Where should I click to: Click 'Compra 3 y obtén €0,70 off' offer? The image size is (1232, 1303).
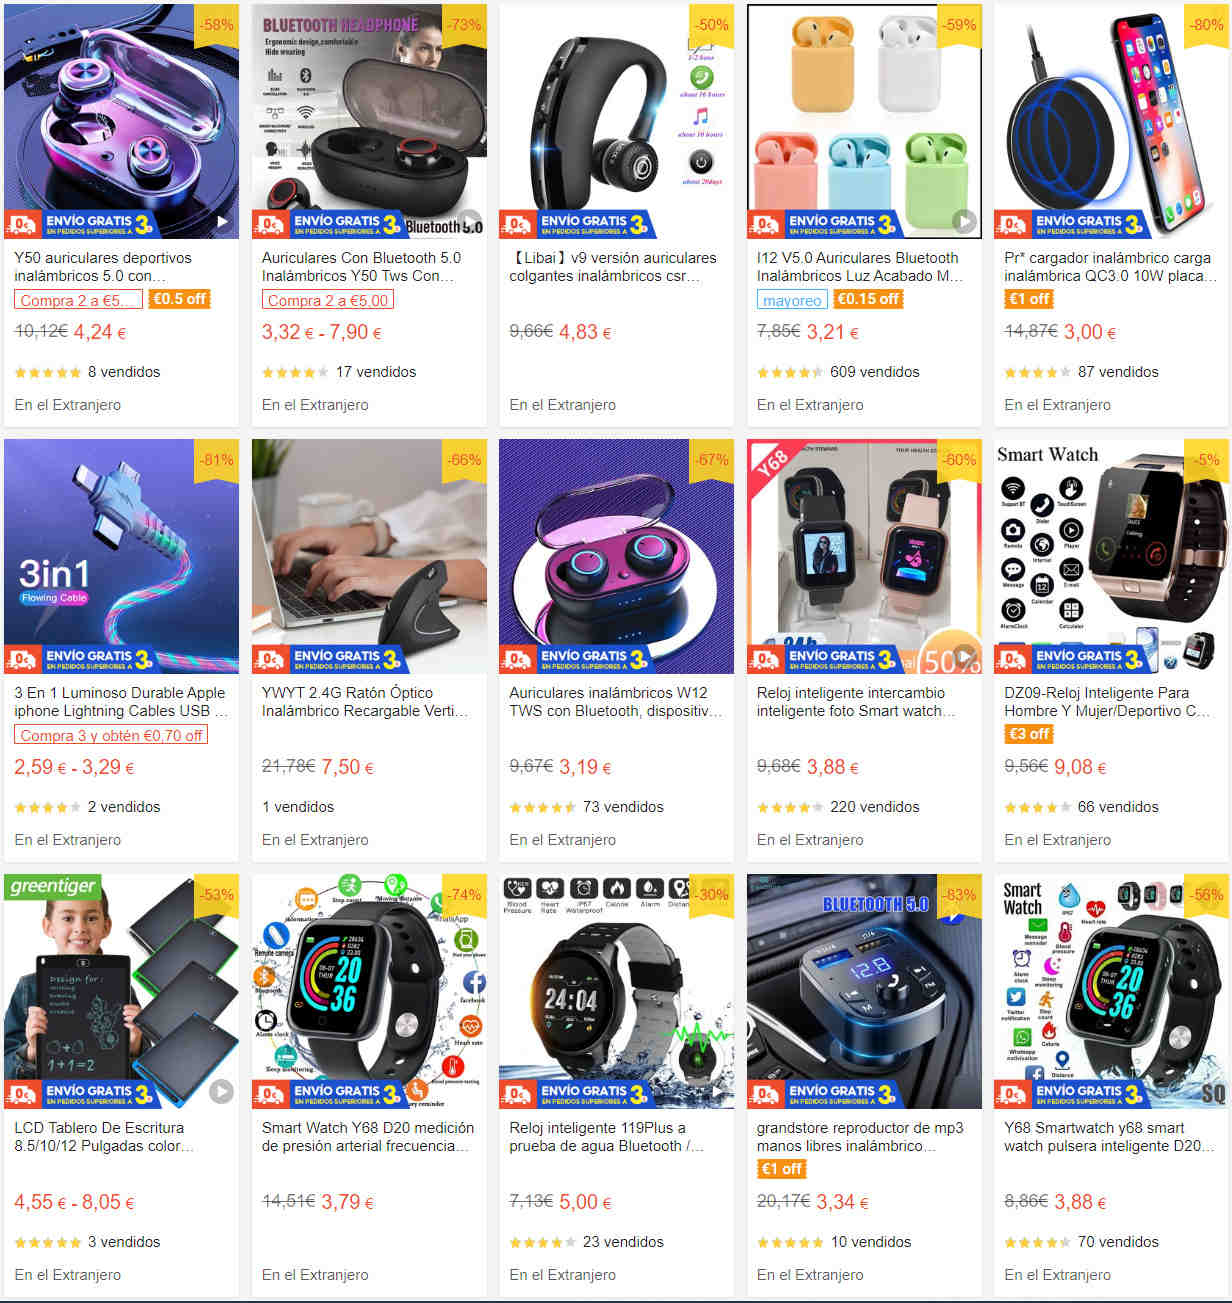pyautogui.click(x=111, y=735)
